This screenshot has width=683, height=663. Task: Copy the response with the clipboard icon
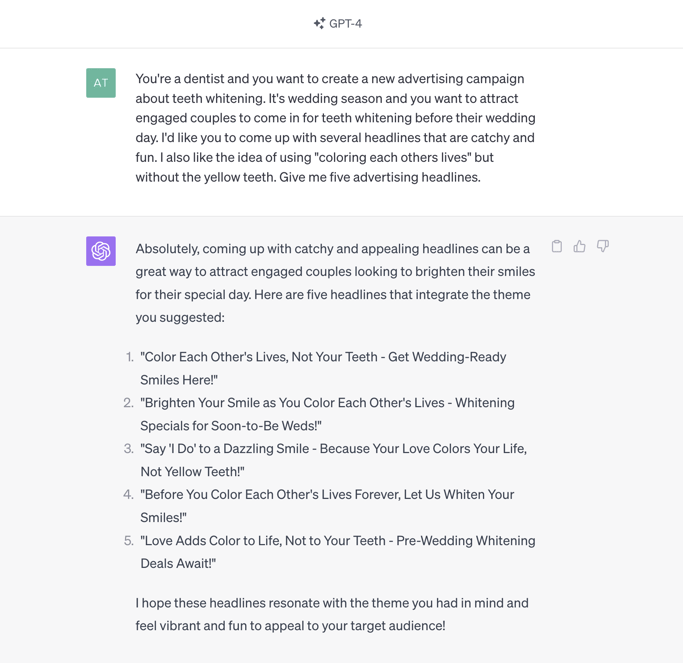coord(557,247)
